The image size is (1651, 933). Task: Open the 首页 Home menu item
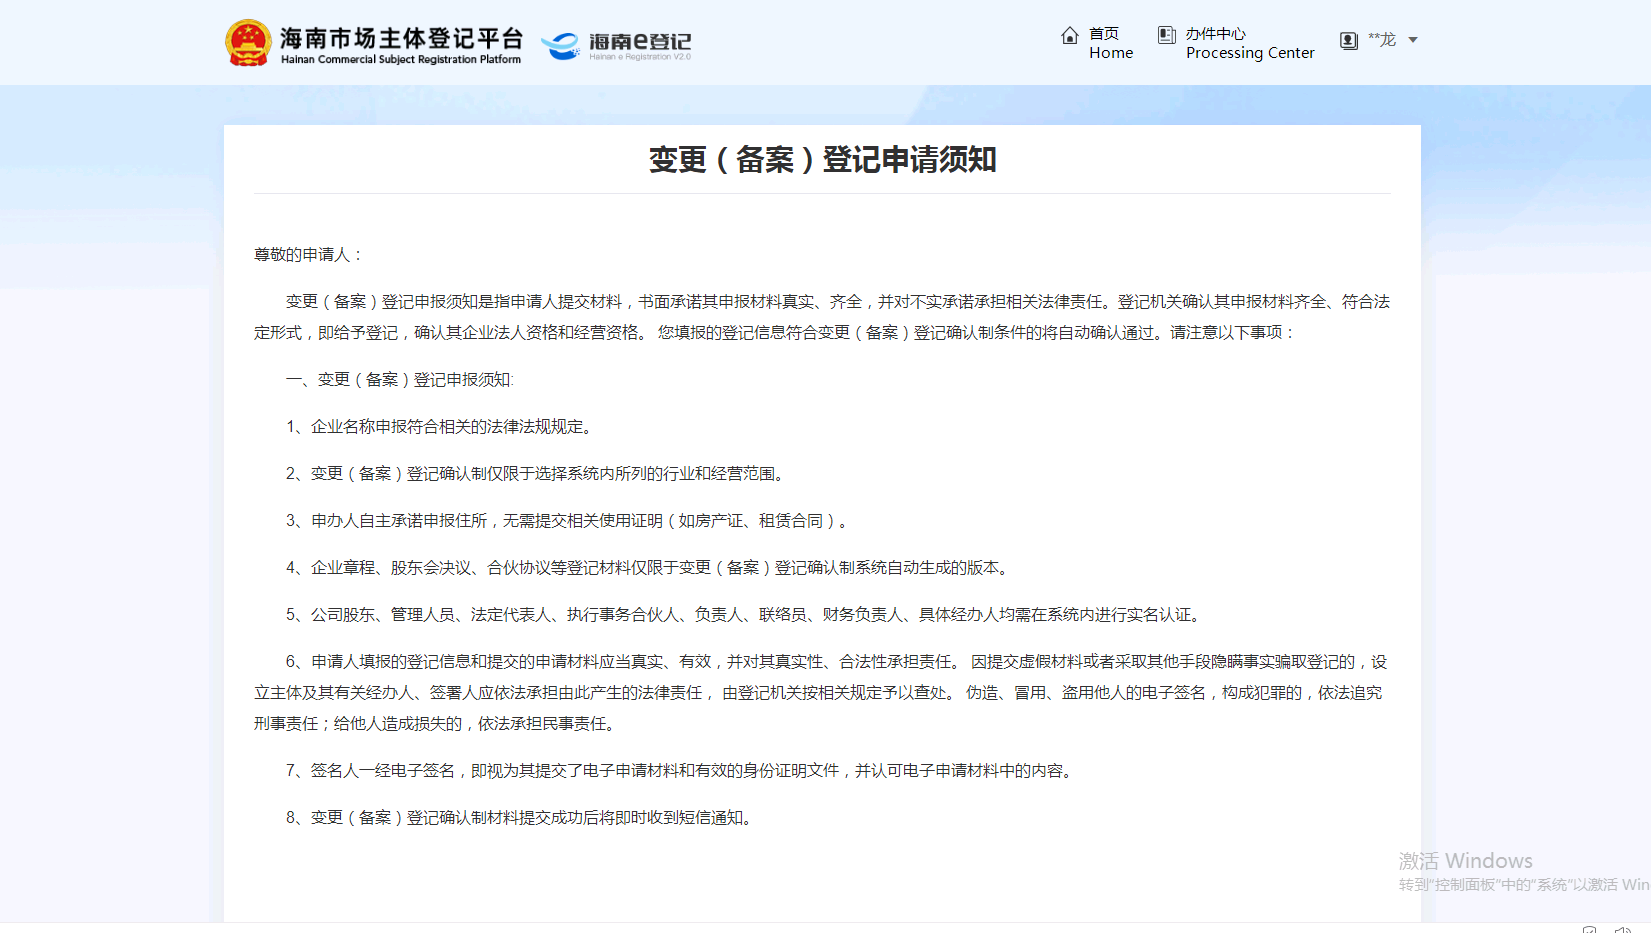[1111, 43]
